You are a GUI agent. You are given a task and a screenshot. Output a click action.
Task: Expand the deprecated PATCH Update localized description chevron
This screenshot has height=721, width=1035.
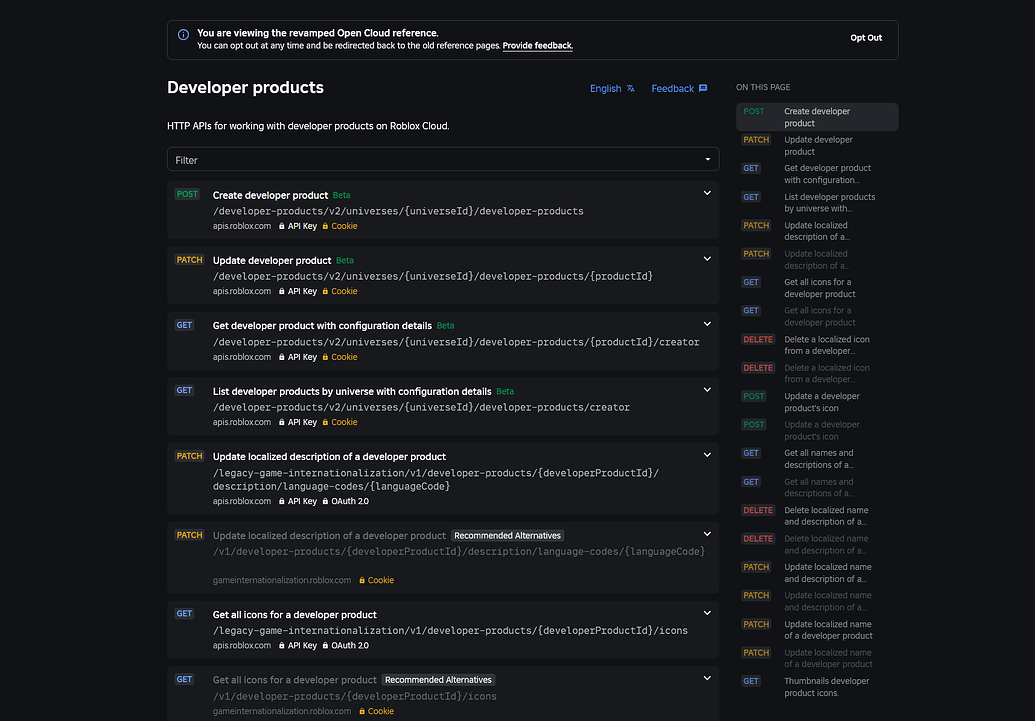(x=707, y=533)
